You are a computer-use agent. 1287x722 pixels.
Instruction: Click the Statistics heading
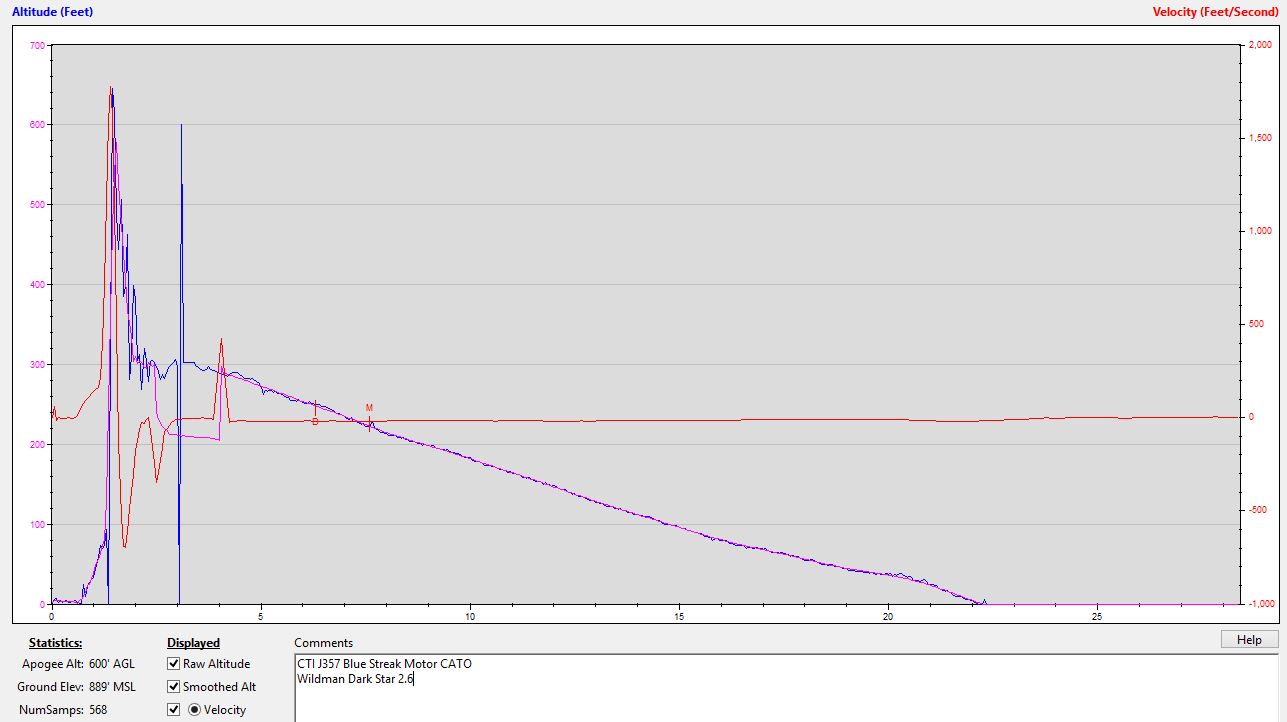coord(55,643)
